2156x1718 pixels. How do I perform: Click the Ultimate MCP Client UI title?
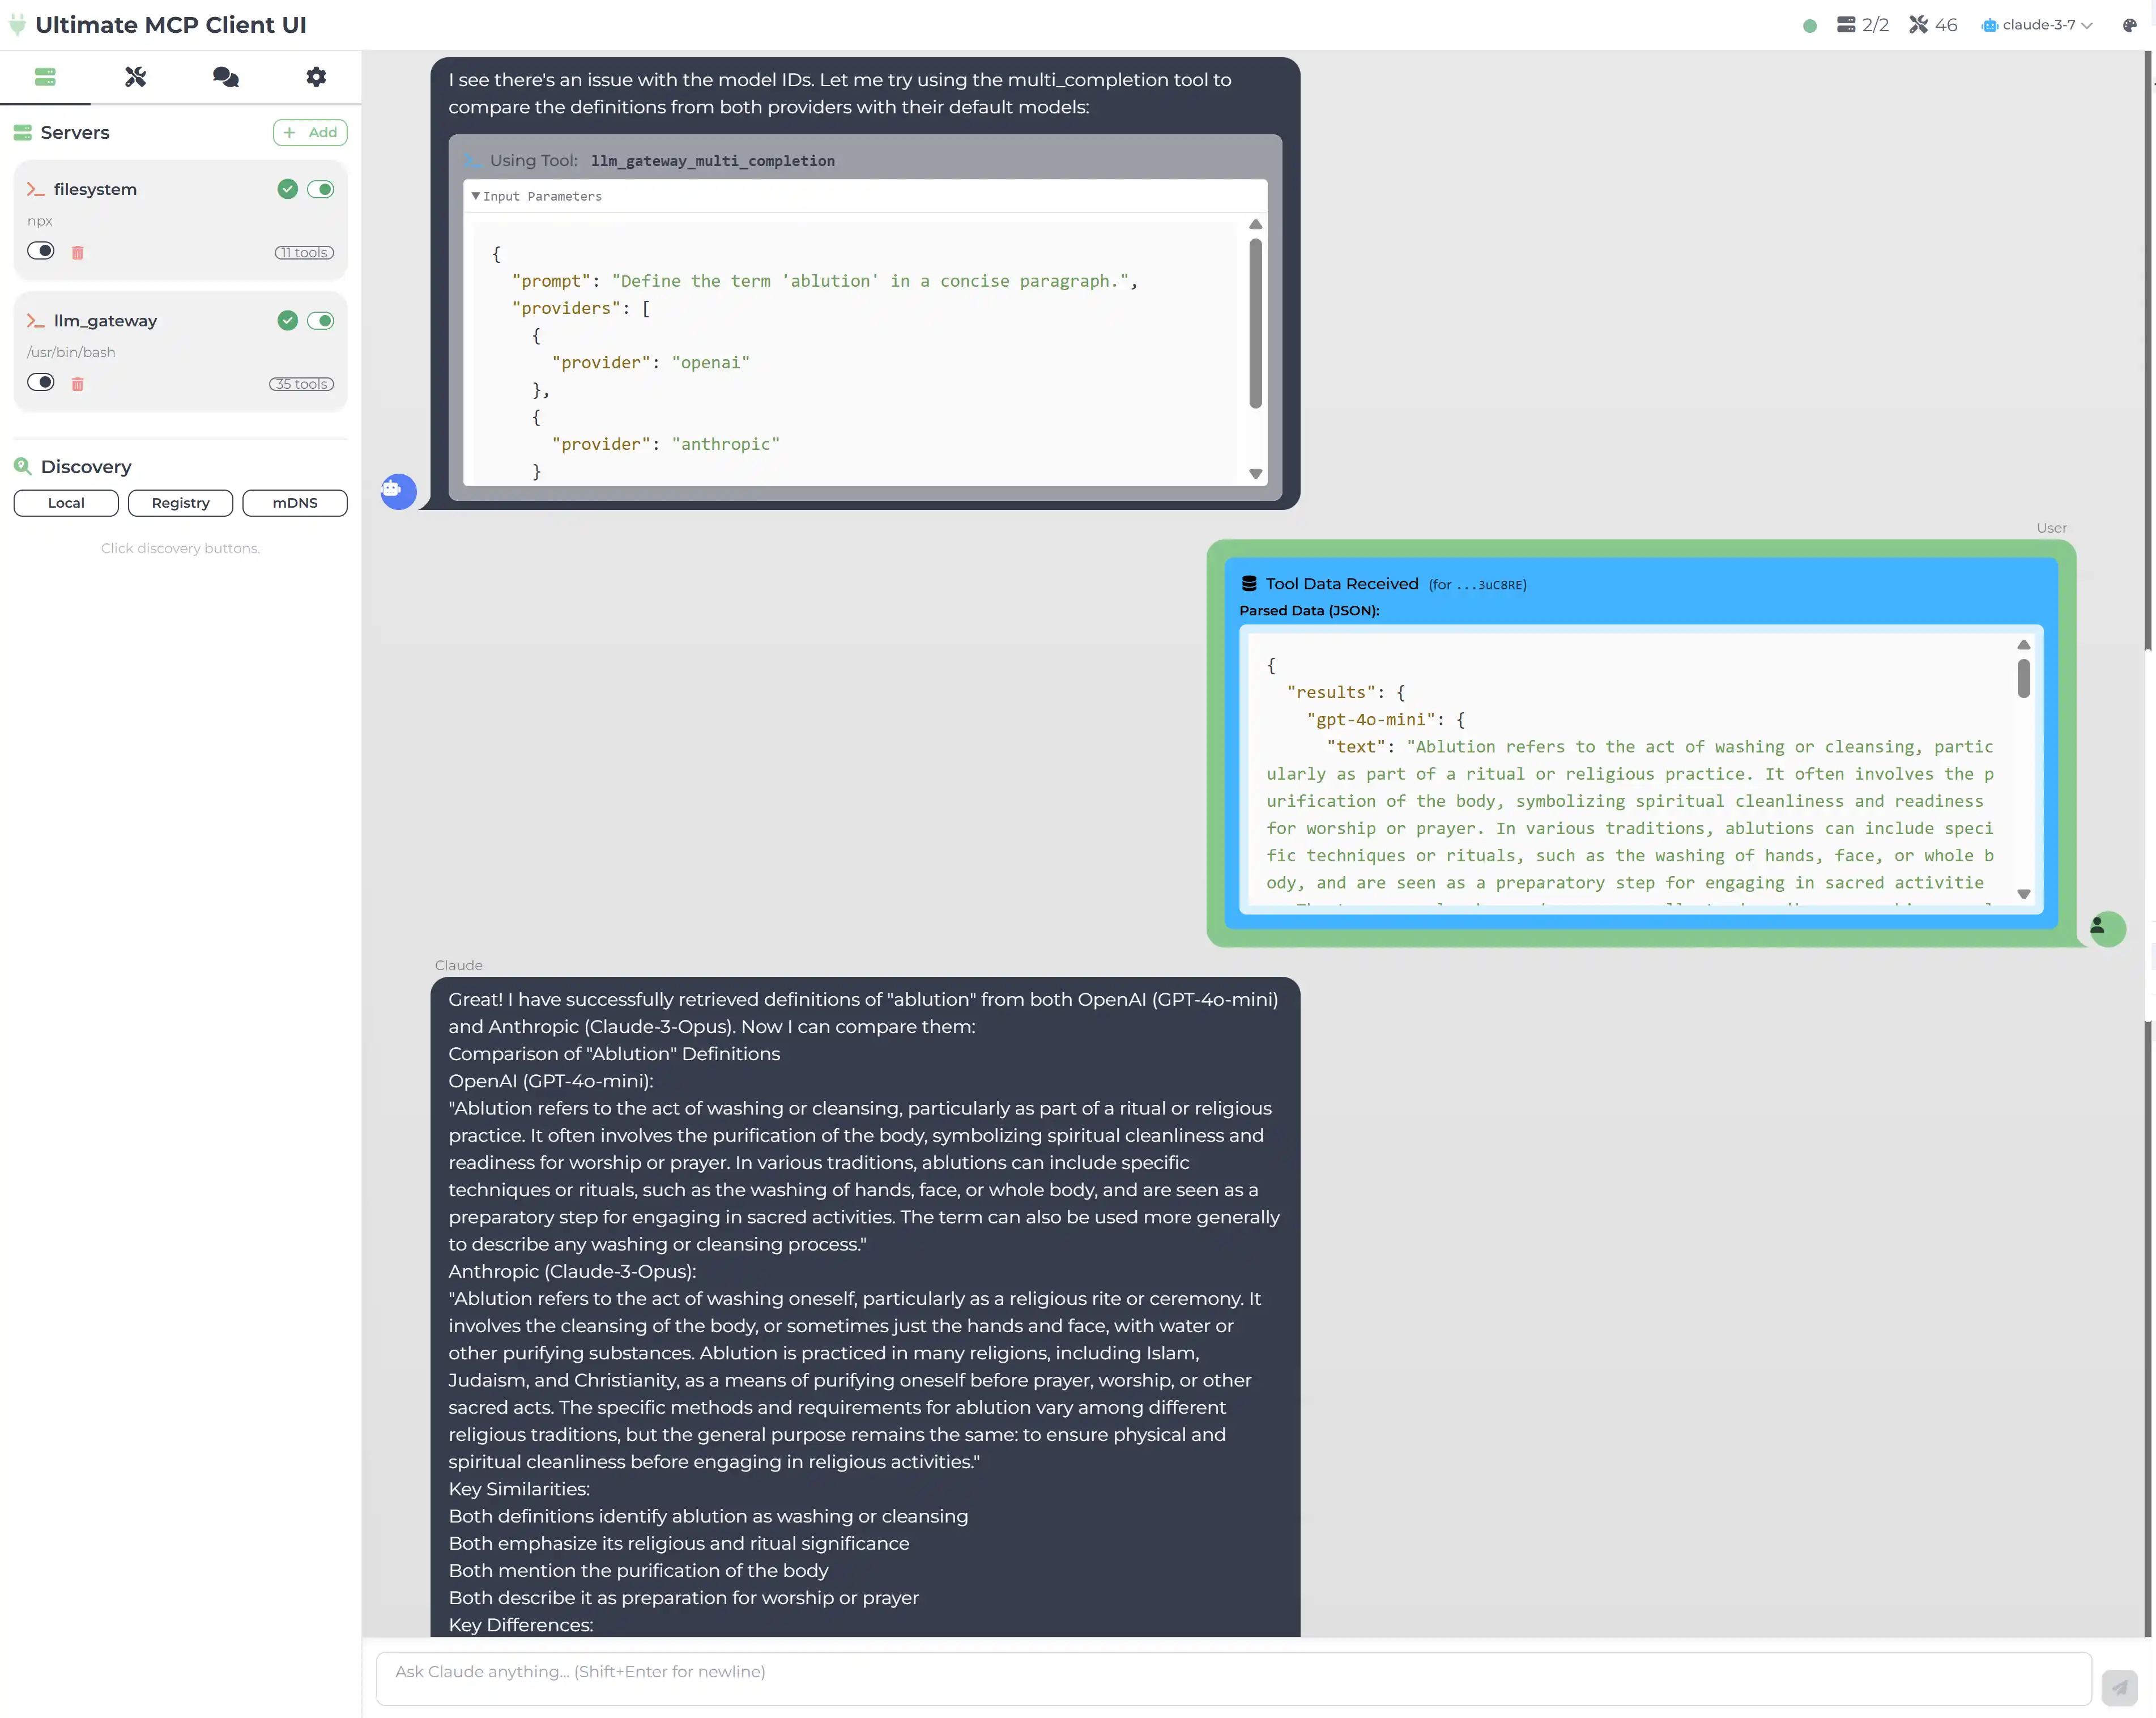(171, 25)
